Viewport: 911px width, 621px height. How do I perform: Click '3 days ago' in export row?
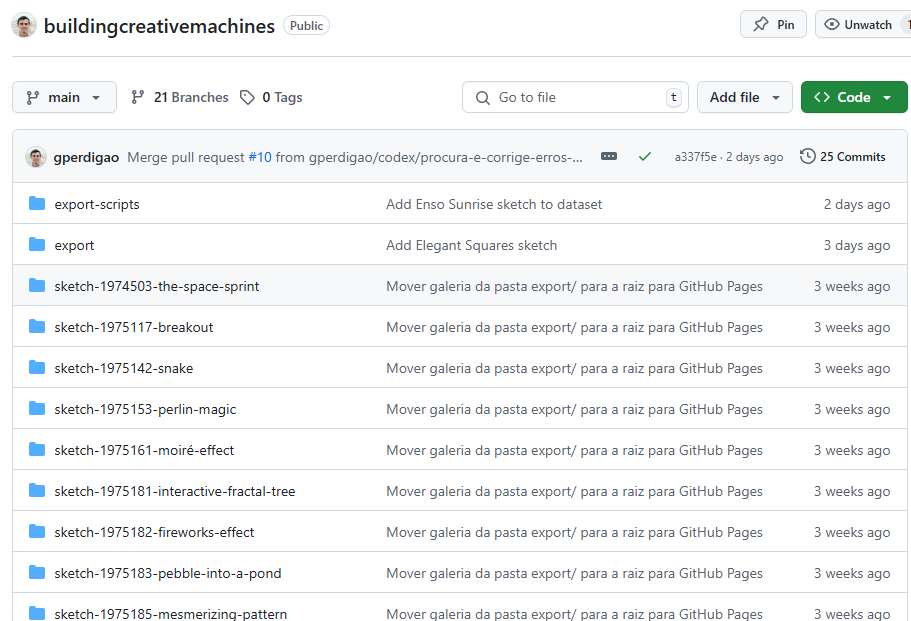click(x=856, y=246)
